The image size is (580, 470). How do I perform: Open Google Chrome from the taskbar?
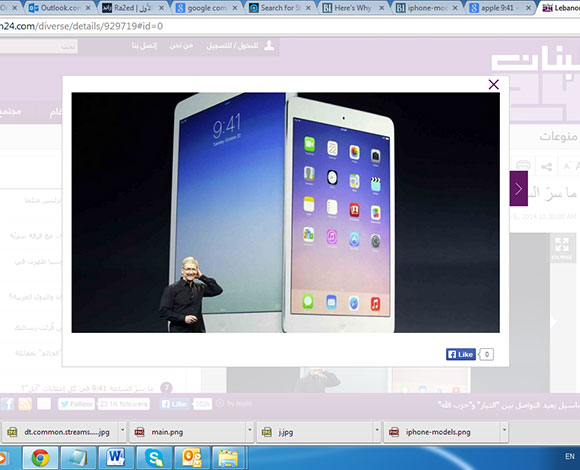(40, 458)
